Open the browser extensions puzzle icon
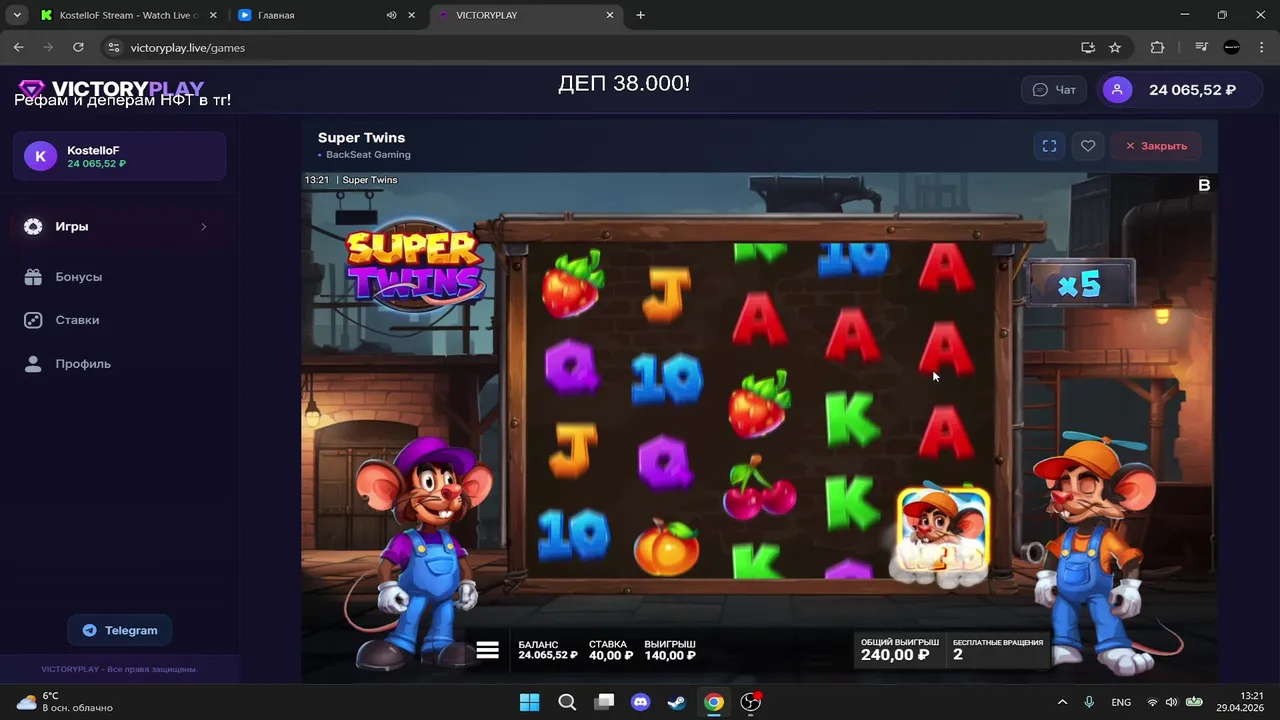1280x720 pixels. tap(1157, 47)
